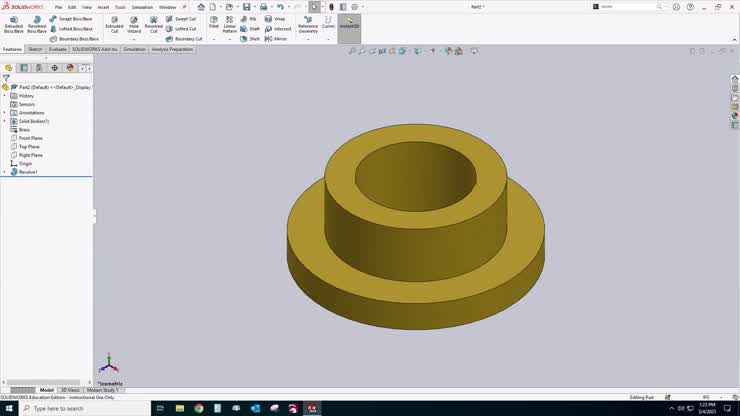This screenshot has width=740, height=416.
Task: Select Origin in the feature tree
Action: [21, 164]
